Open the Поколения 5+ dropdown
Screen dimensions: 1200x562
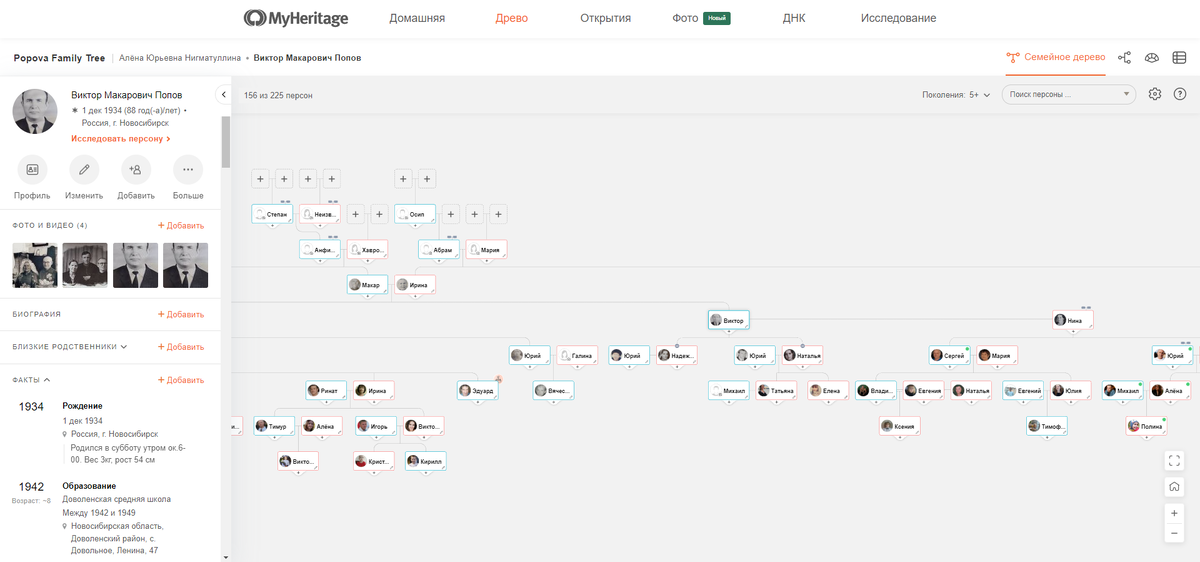tap(956, 95)
